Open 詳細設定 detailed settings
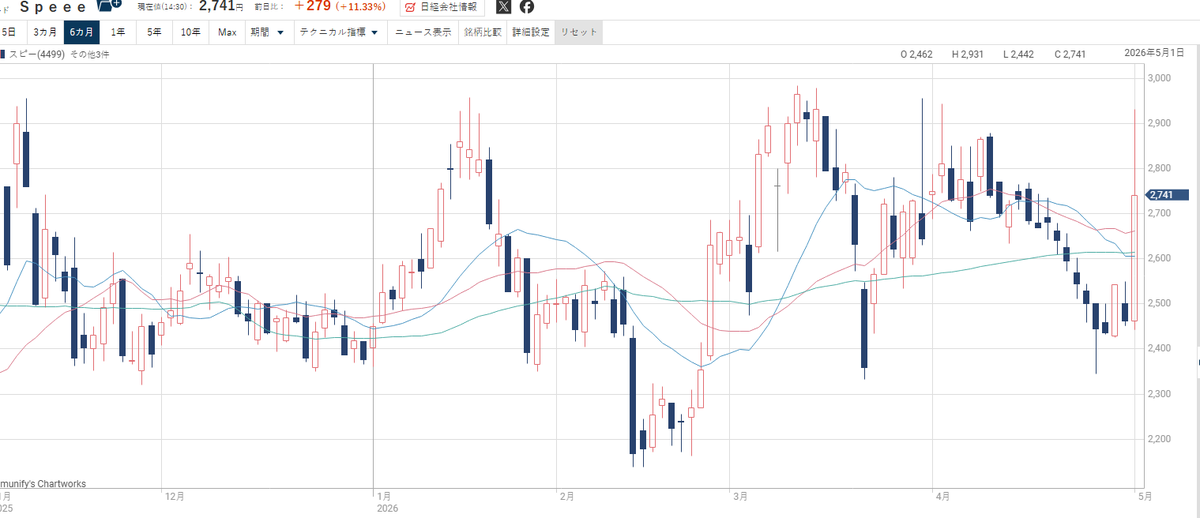The height and width of the screenshot is (518, 1200). click(531, 32)
